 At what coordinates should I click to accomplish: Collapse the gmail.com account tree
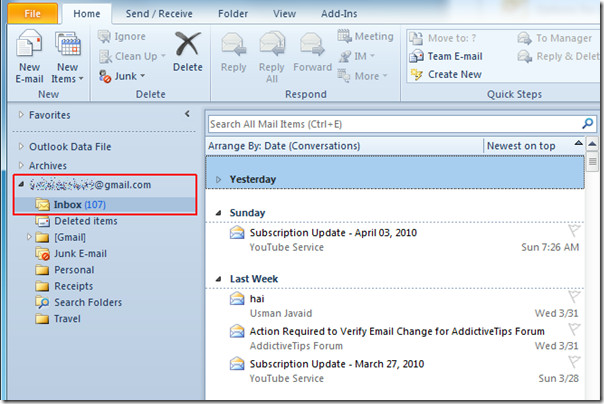tap(21, 184)
